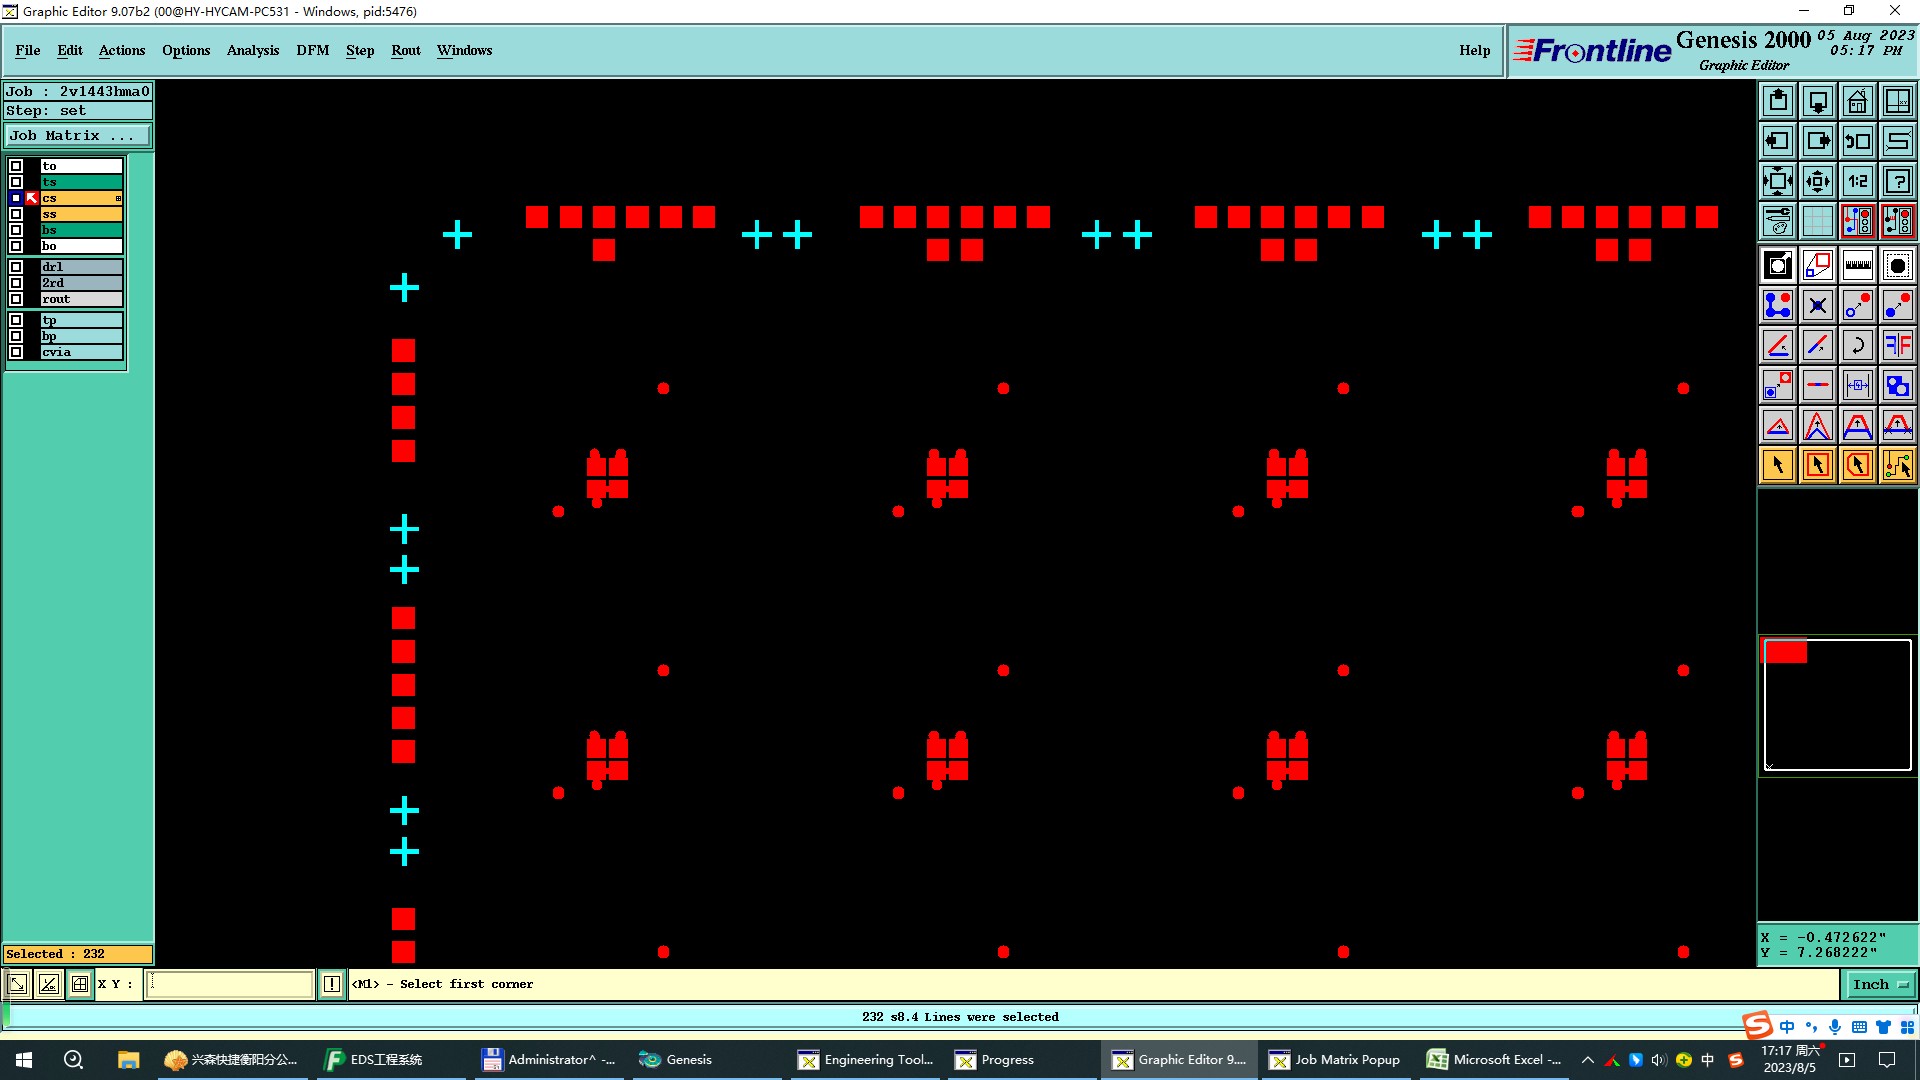This screenshot has height=1080, width=1920.
Task: Open the File menu
Action: tap(28, 50)
